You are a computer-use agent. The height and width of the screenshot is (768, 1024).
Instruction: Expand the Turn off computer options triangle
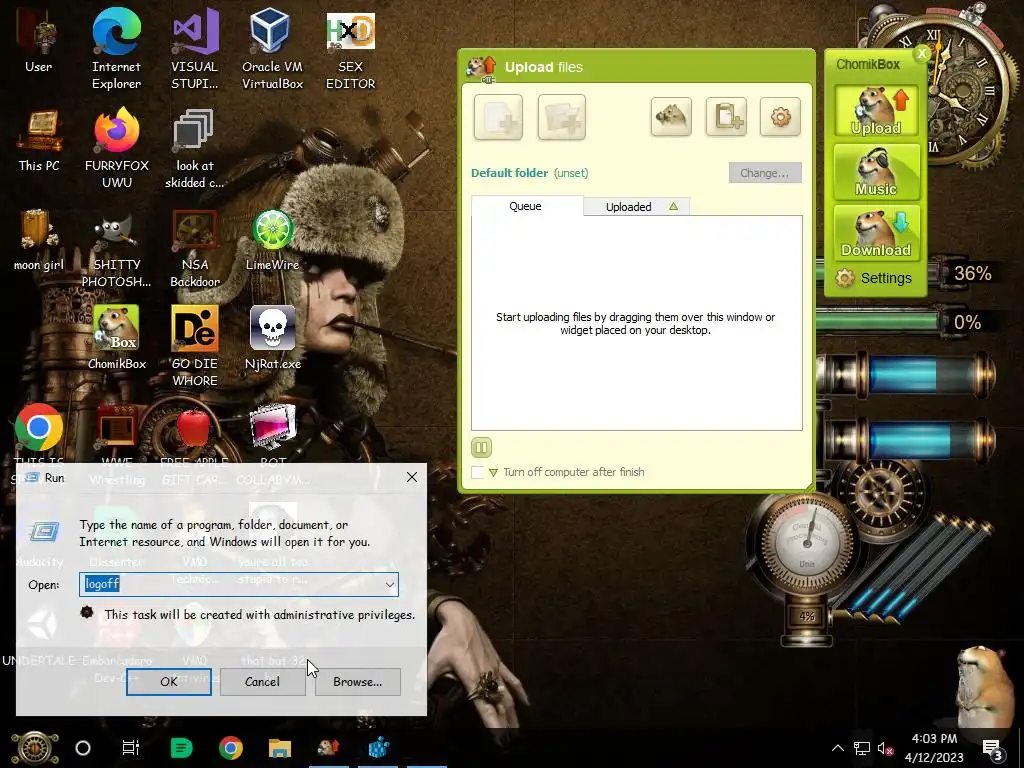click(494, 472)
